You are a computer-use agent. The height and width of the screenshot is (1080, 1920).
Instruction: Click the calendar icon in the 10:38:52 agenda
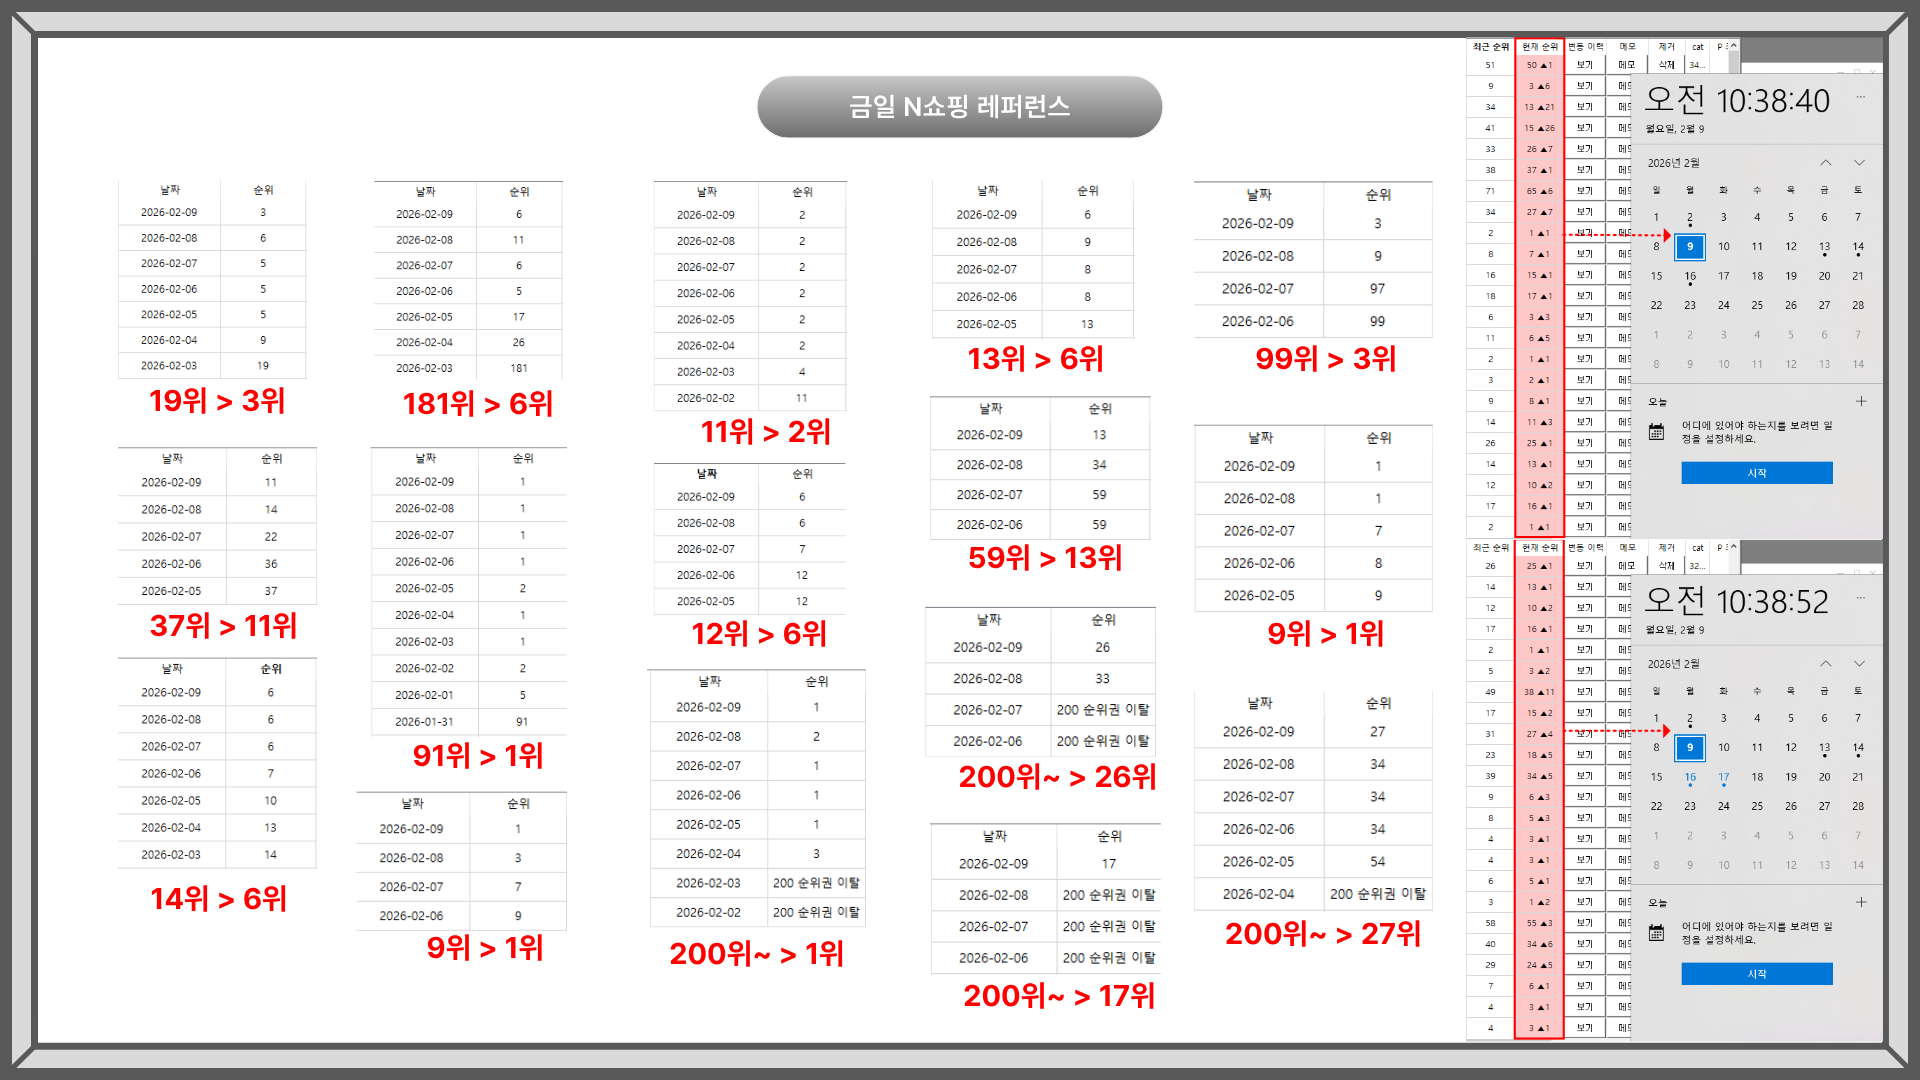pyautogui.click(x=1657, y=933)
